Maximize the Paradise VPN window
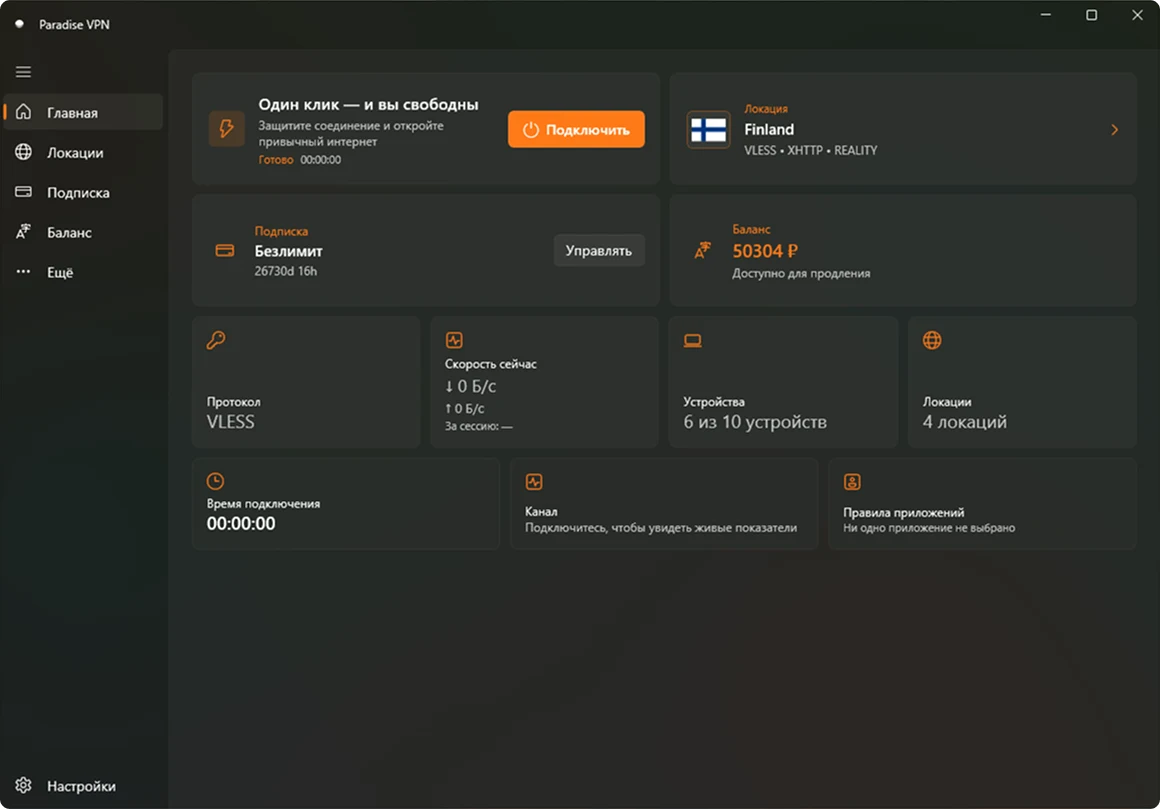The height and width of the screenshot is (809, 1160). [x=1091, y=15]
